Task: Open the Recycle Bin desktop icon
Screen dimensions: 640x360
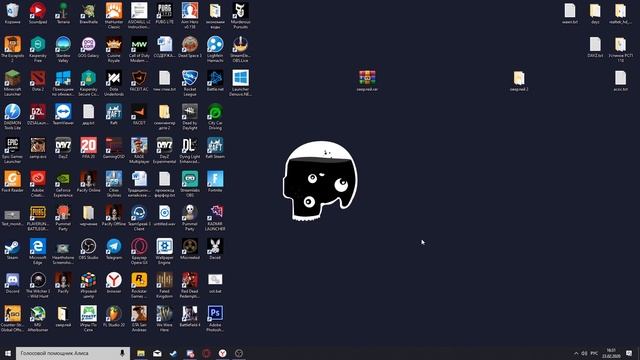Action: (x=12, y=13)
